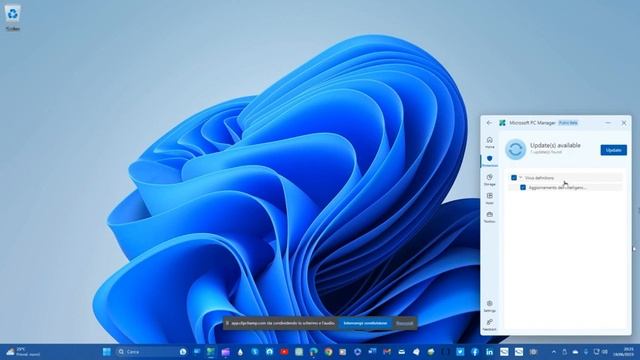640x360 pixels.
Task: Open Toolbox section in PC Manager
Action: tap(489, 217)
